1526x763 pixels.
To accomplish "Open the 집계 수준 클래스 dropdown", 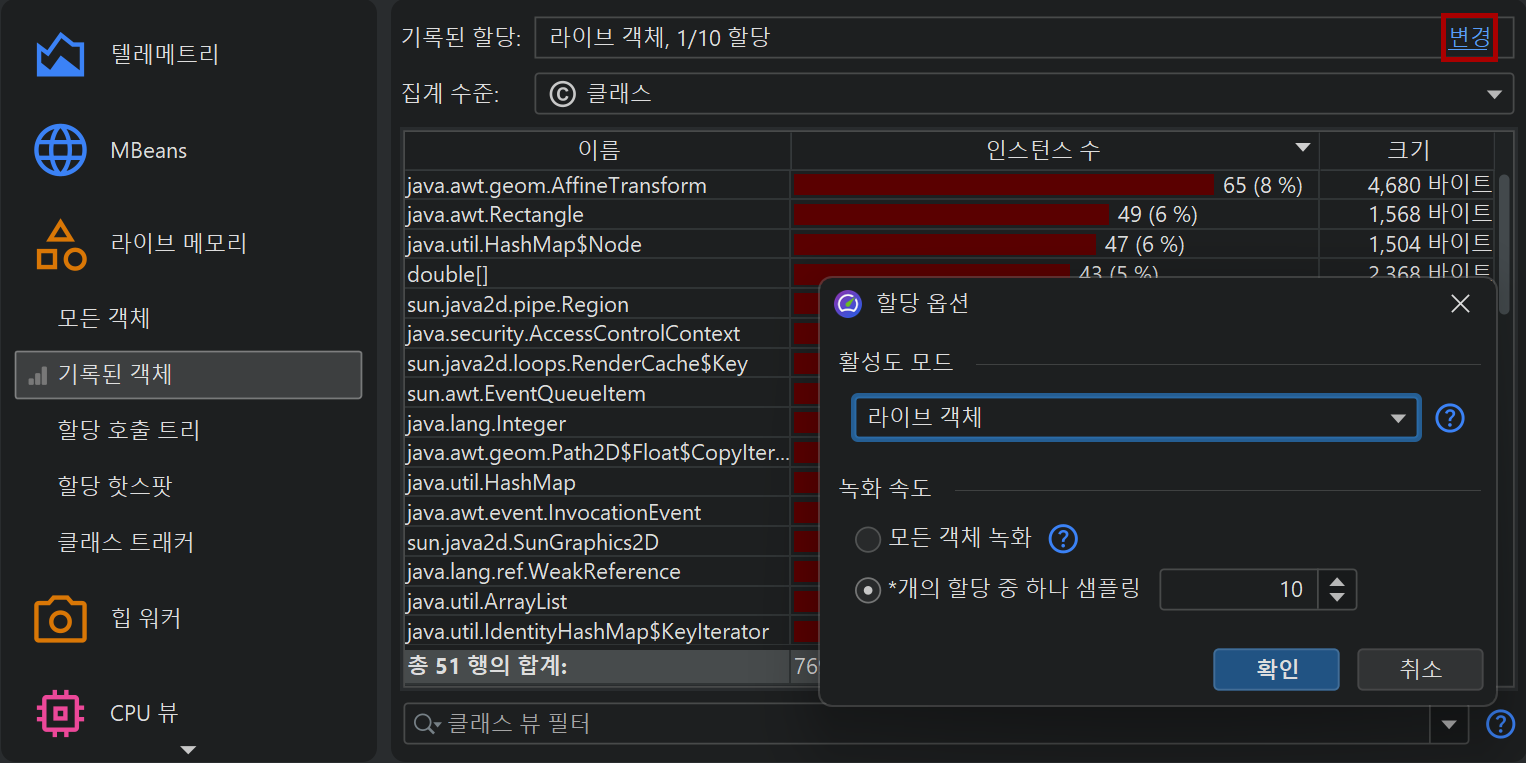I will click(x=1022, y=94).
